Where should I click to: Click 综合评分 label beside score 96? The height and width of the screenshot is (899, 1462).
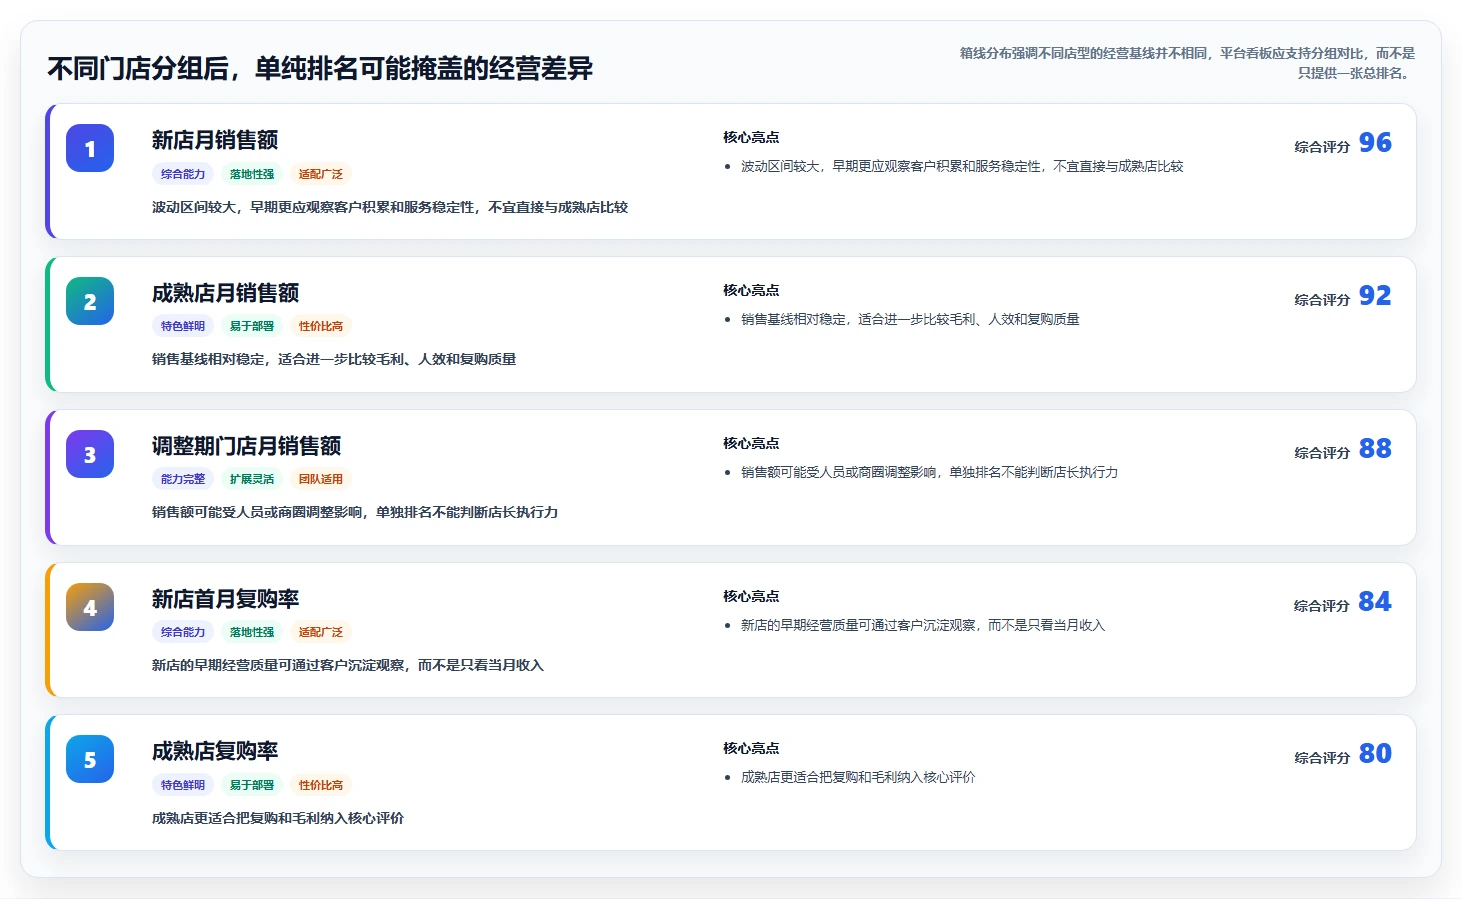[x=1322, y=147]
